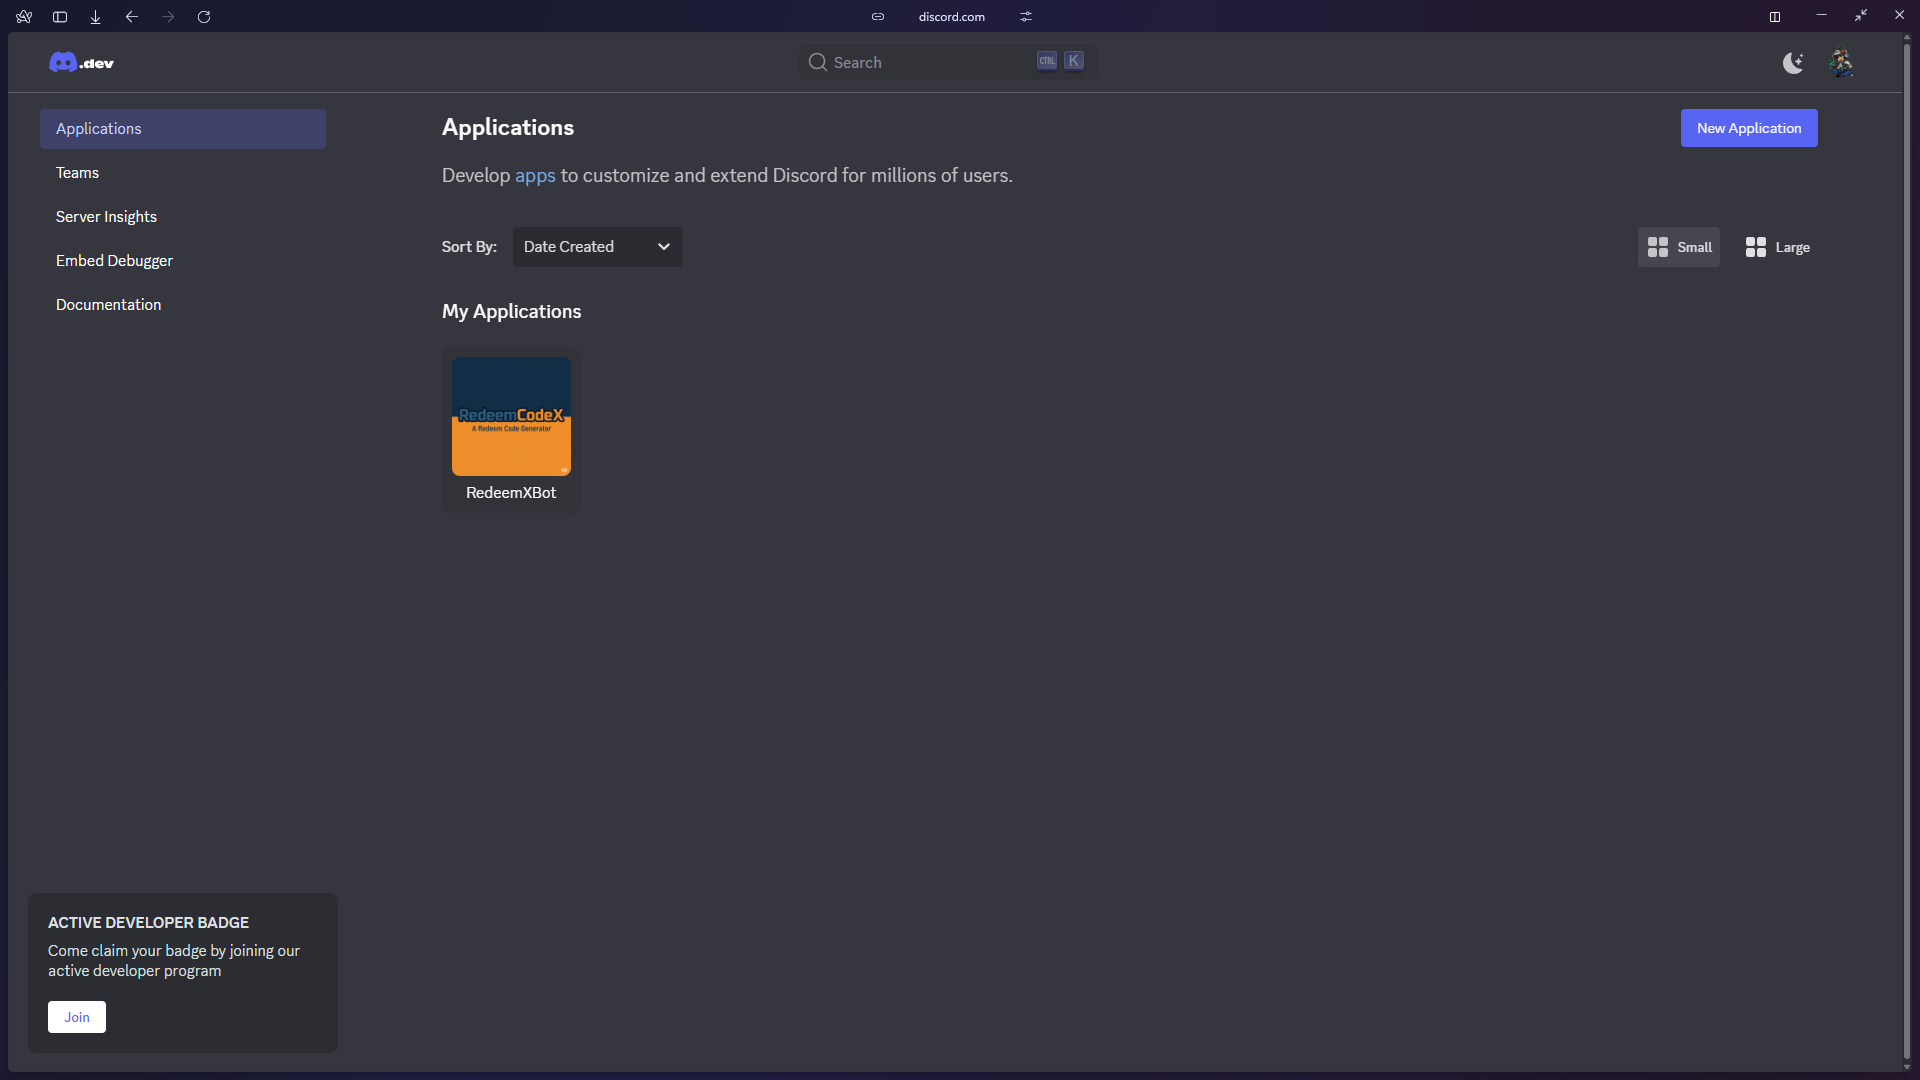Click the RedeemXBot name label
This screenshot has height=1080, width=1920.
point(511,493)
